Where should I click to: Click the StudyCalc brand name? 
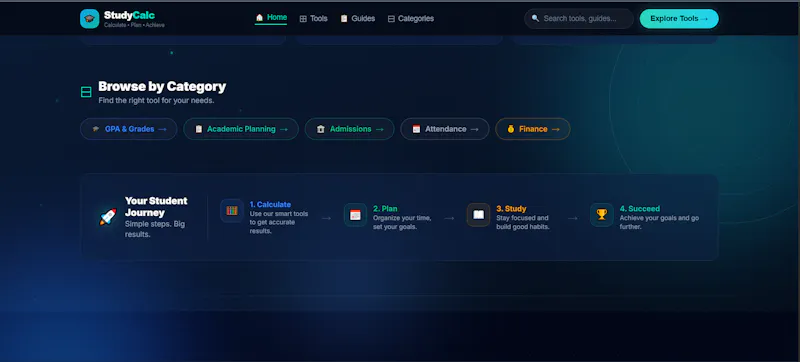129,15
